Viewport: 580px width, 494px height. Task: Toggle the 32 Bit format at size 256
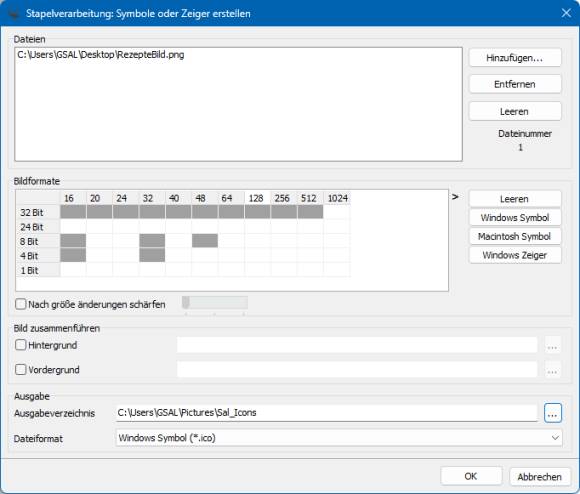point(284,212)
